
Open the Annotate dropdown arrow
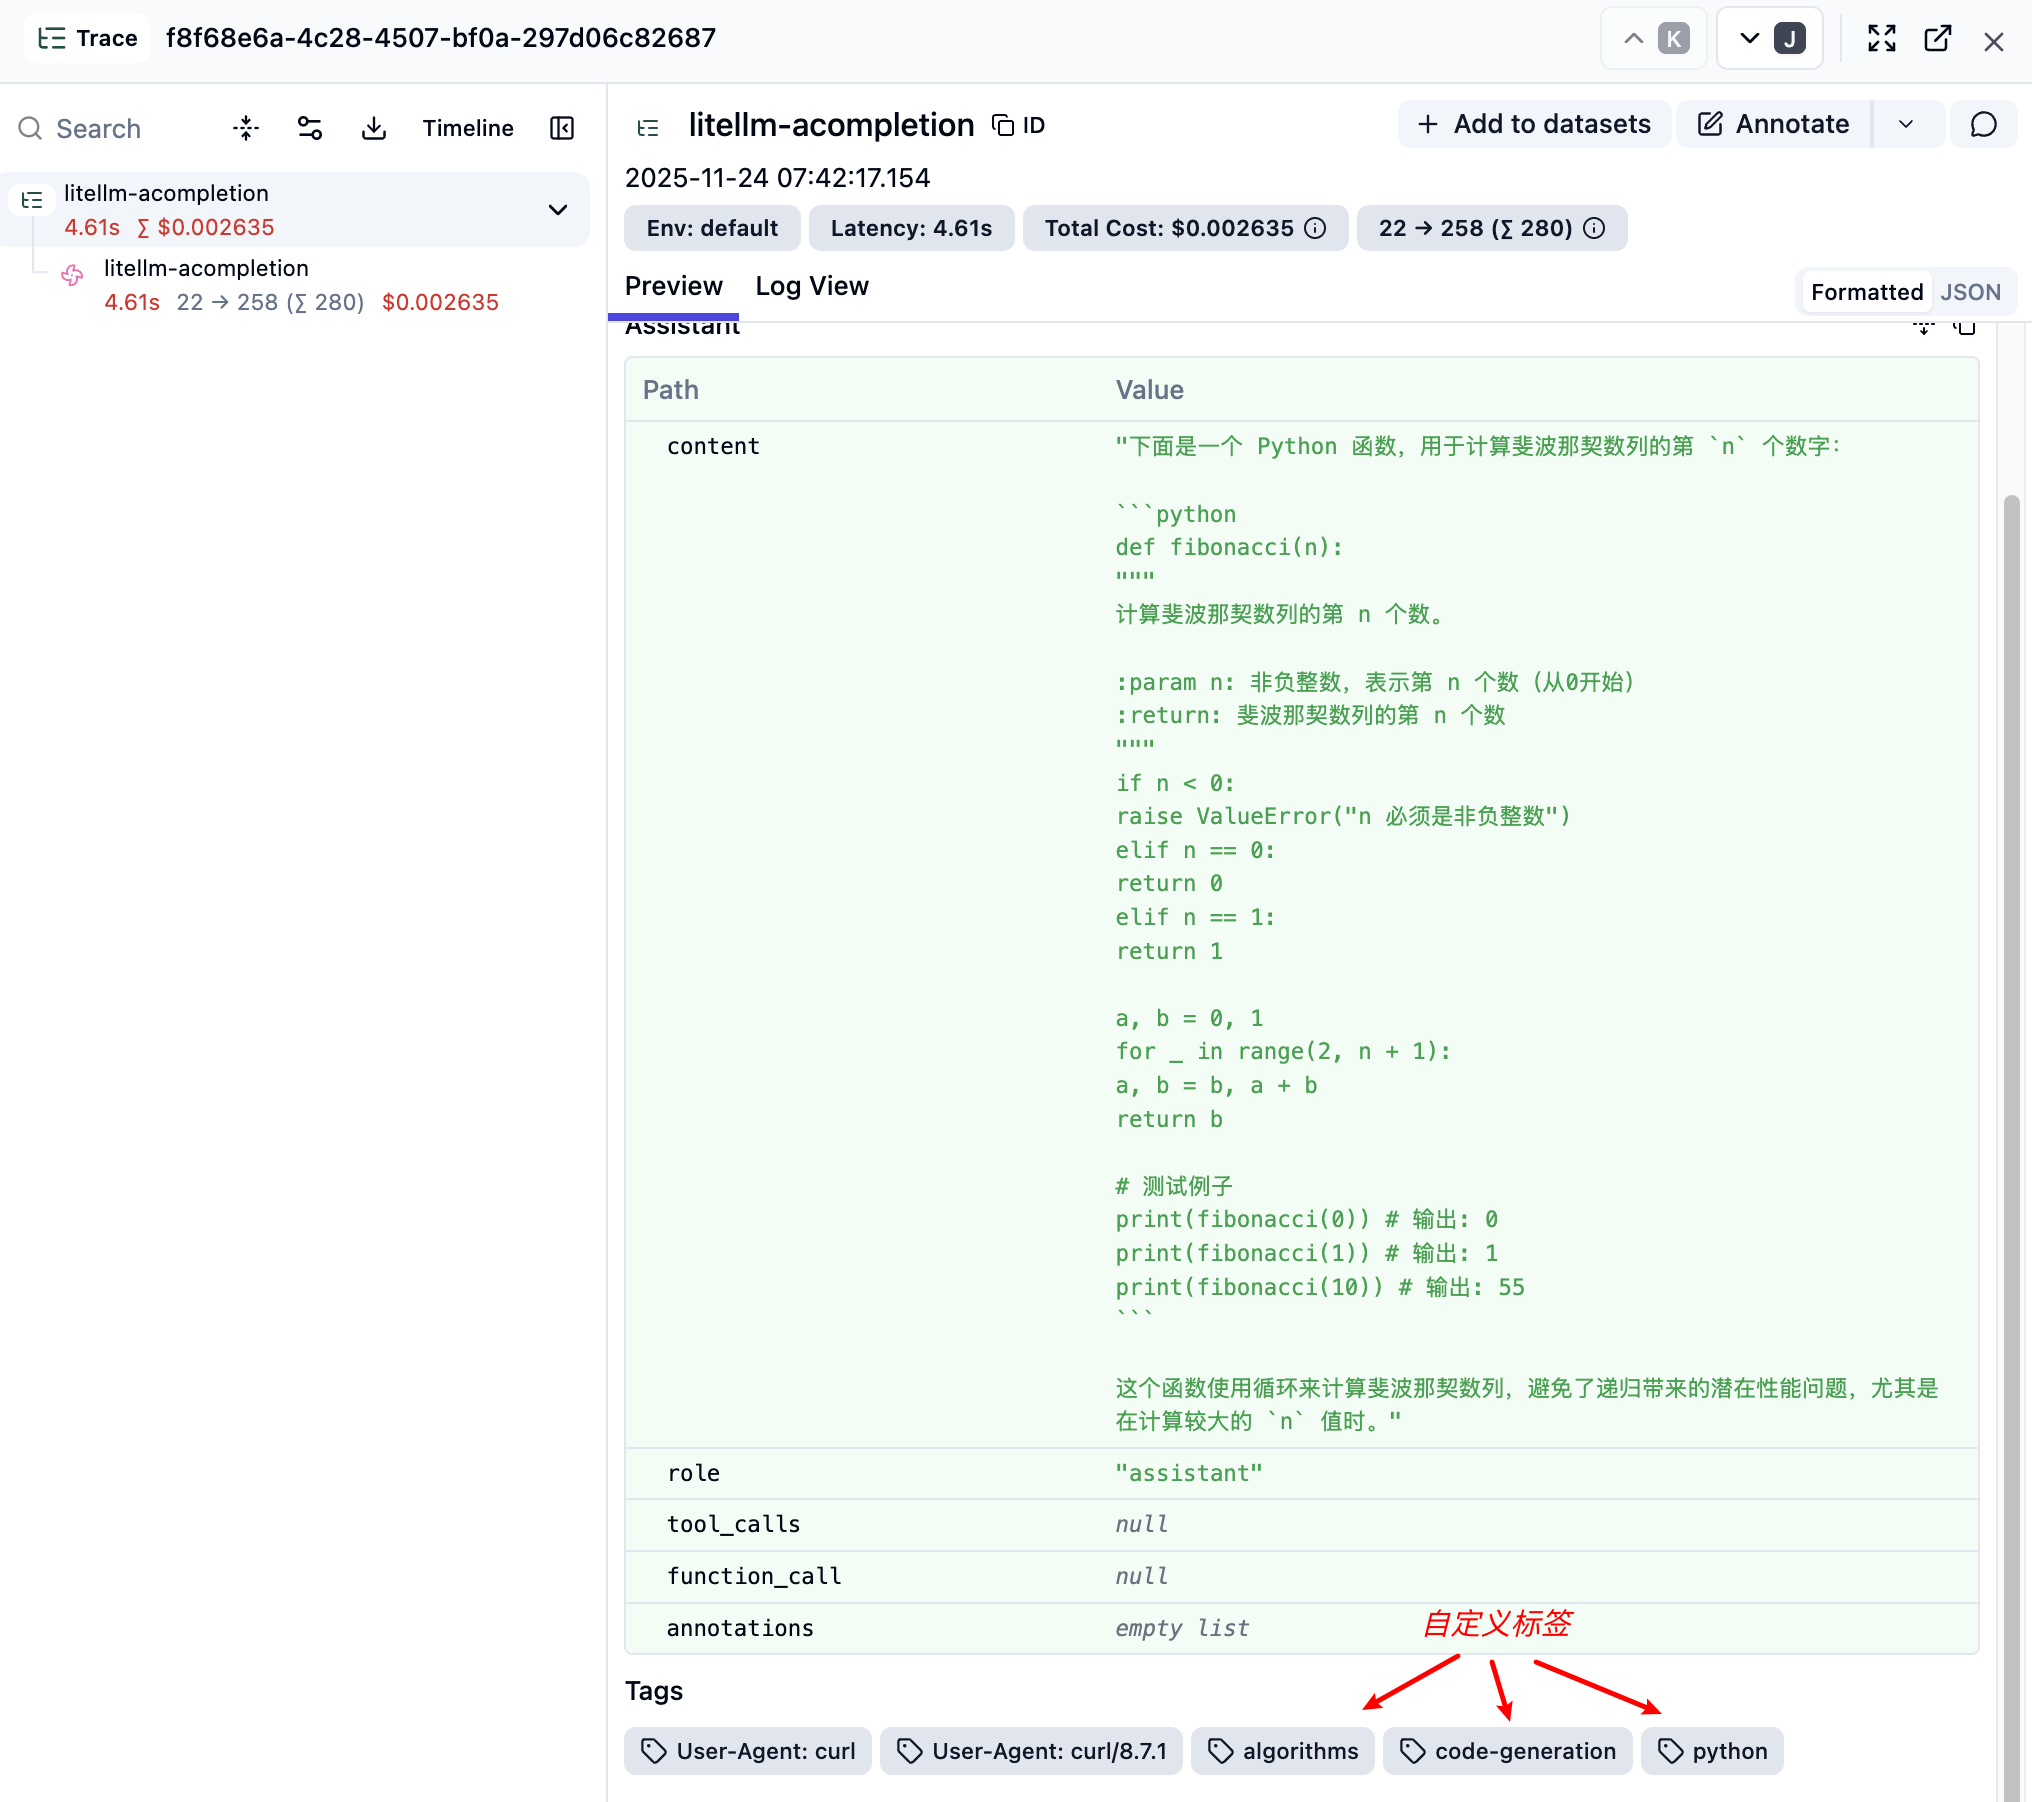[1906, 124]
